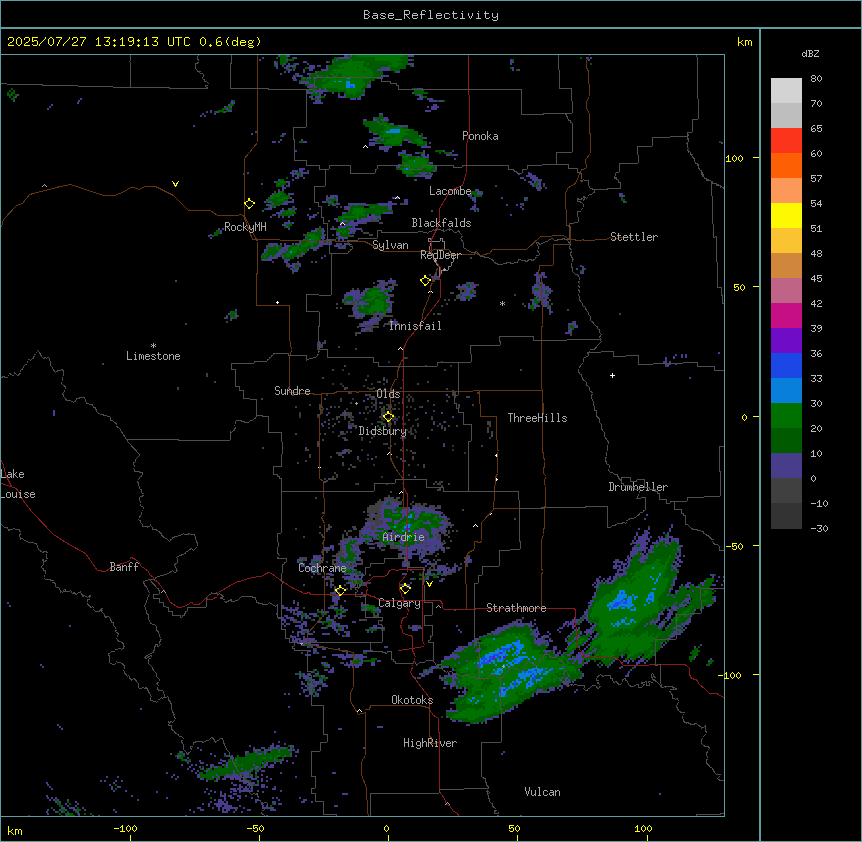The image size is (862, 842).
Task: Click the white plus marker north of Drumheller
Action: tap(612, 375)
